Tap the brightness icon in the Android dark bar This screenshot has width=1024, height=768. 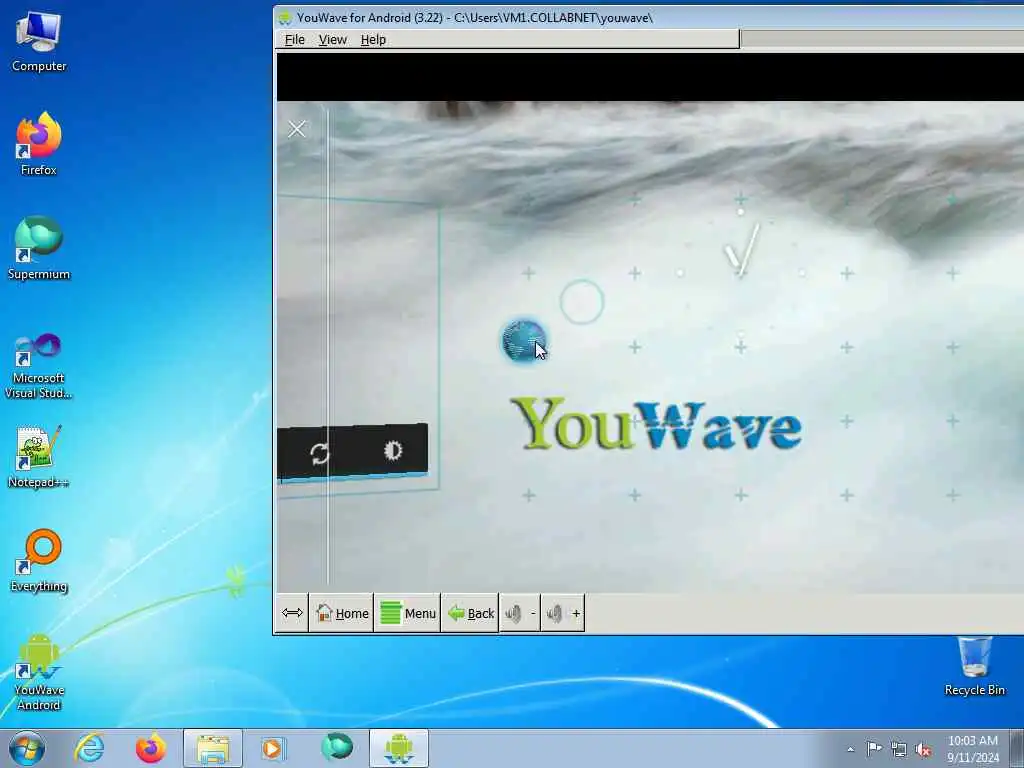click(x=392, y=450)
